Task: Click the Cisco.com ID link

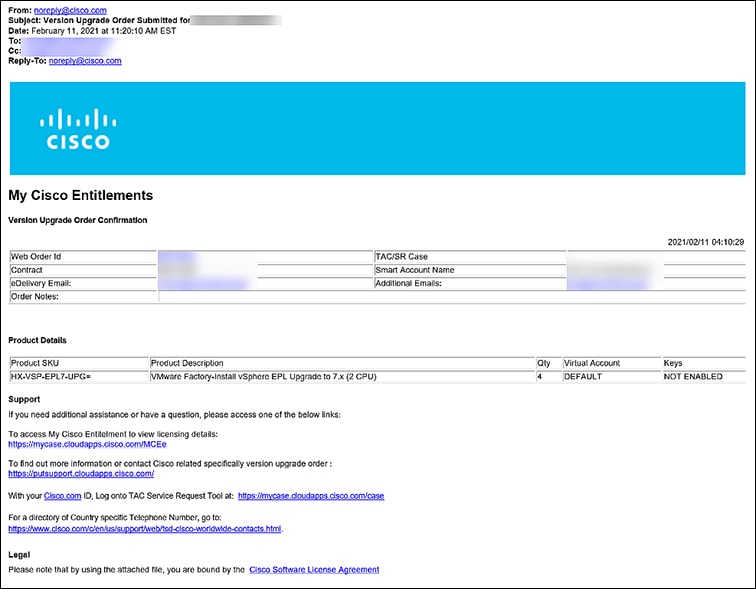Action: coord(63,496)
